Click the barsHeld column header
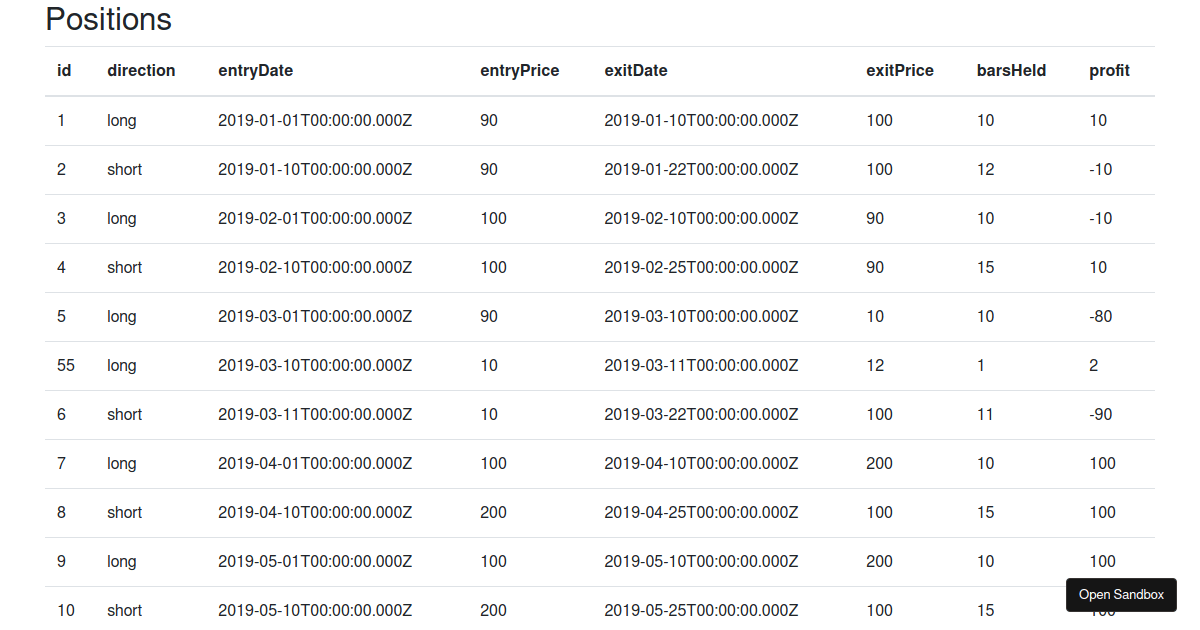Image resolution: width=1200 pixels, height=630 pixels. click(x=1011, y=71)
